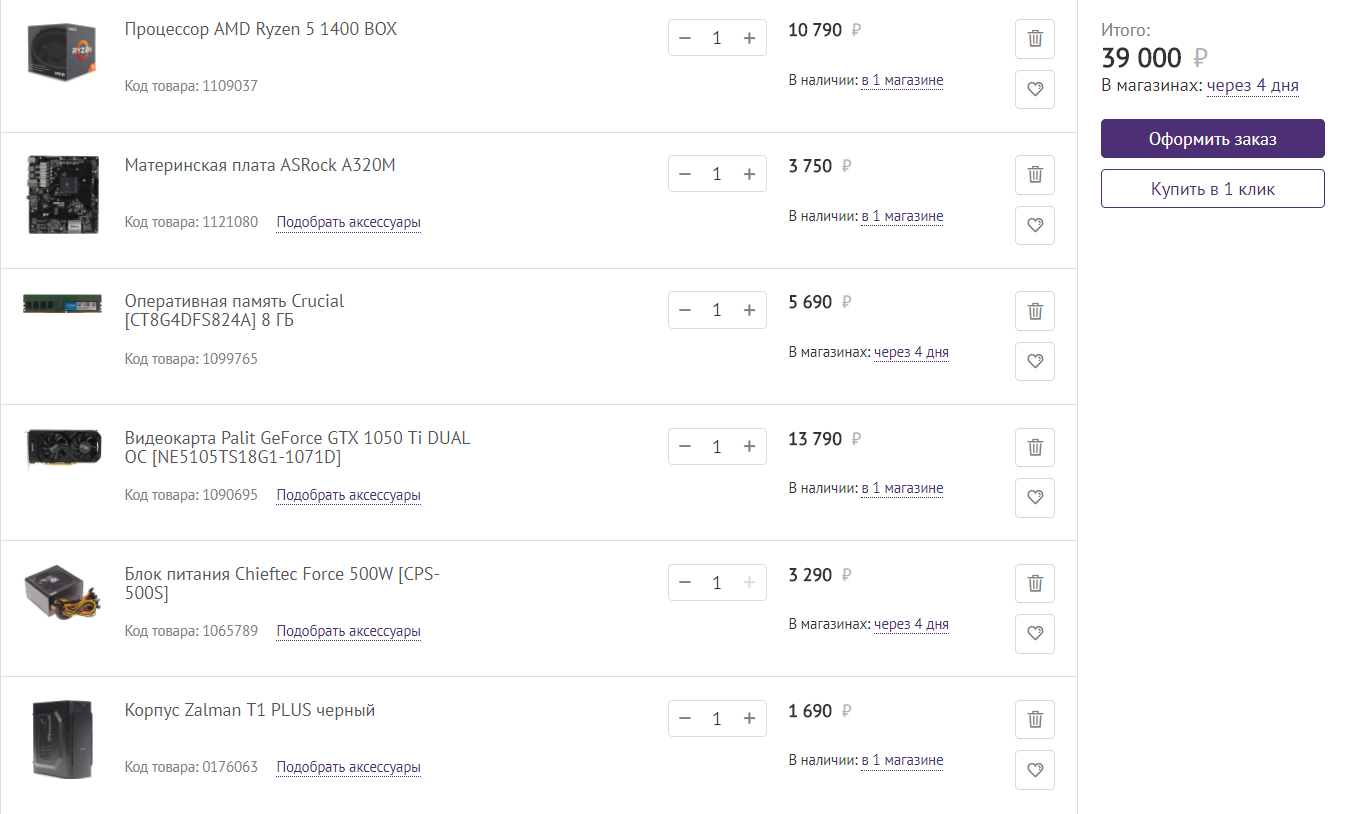Increase quantity of Zalman T1 PLUS case
This screenshot has width=1347, height=814.
coord(749,718)
